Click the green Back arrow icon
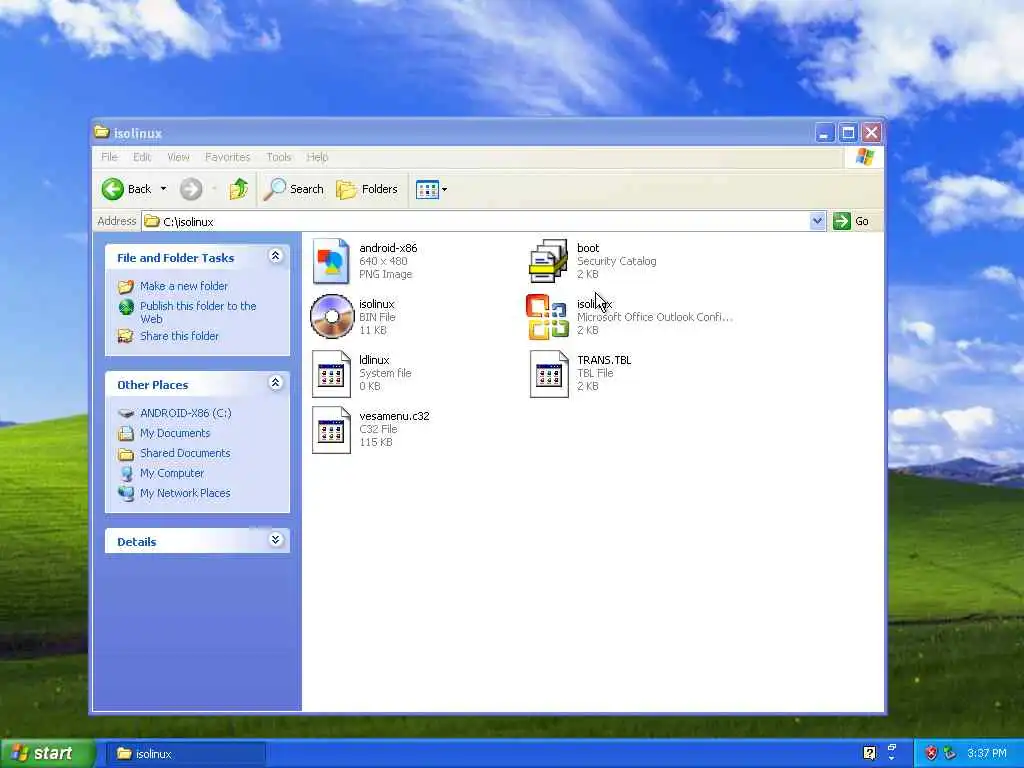Image resolution: width=1024 pixels, height=768 pixels. 112,189
